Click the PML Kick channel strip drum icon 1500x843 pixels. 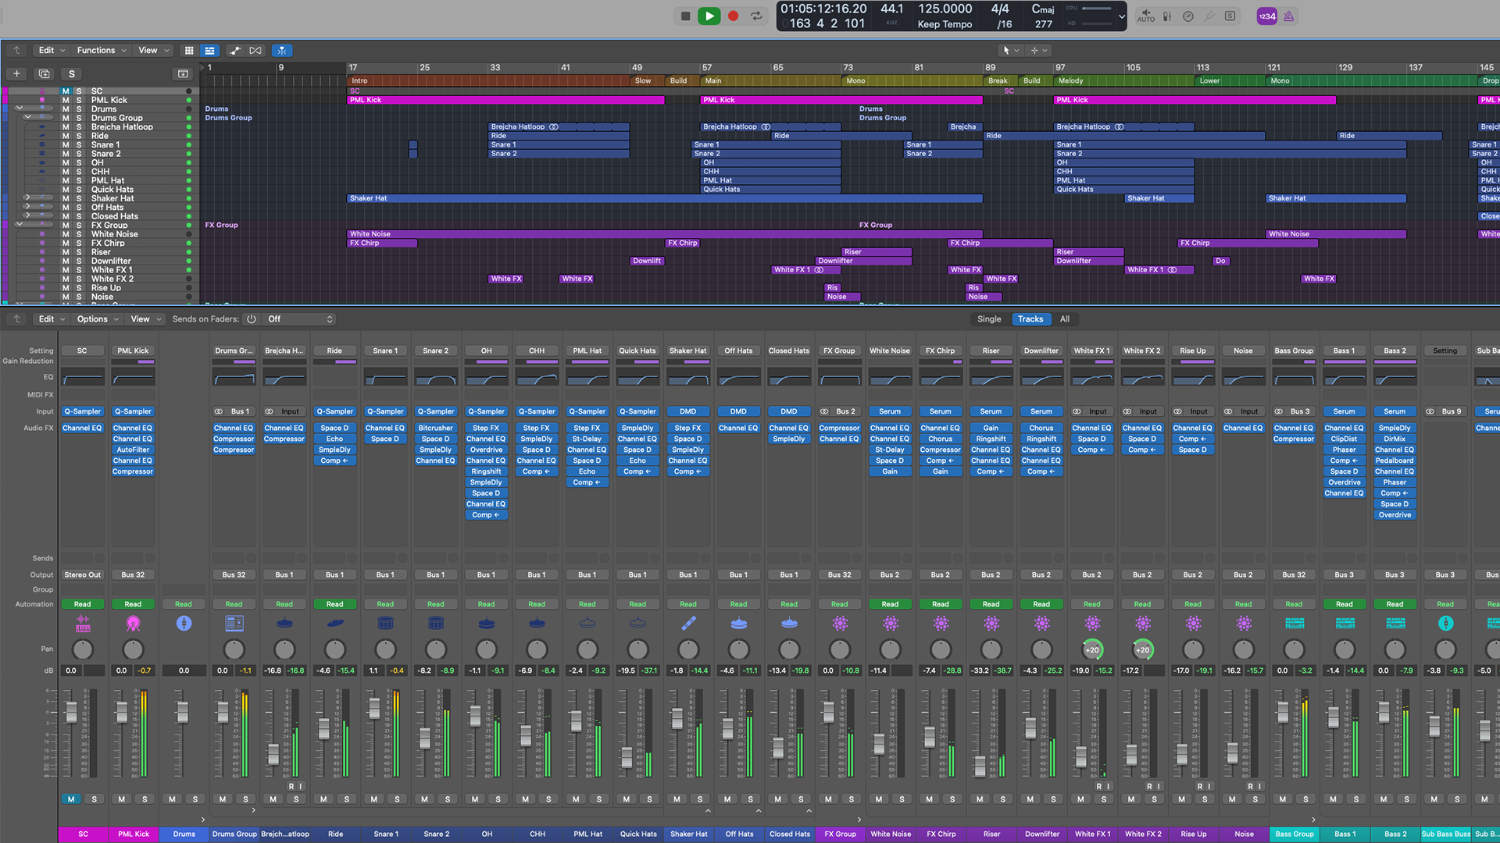pos(133,623)
